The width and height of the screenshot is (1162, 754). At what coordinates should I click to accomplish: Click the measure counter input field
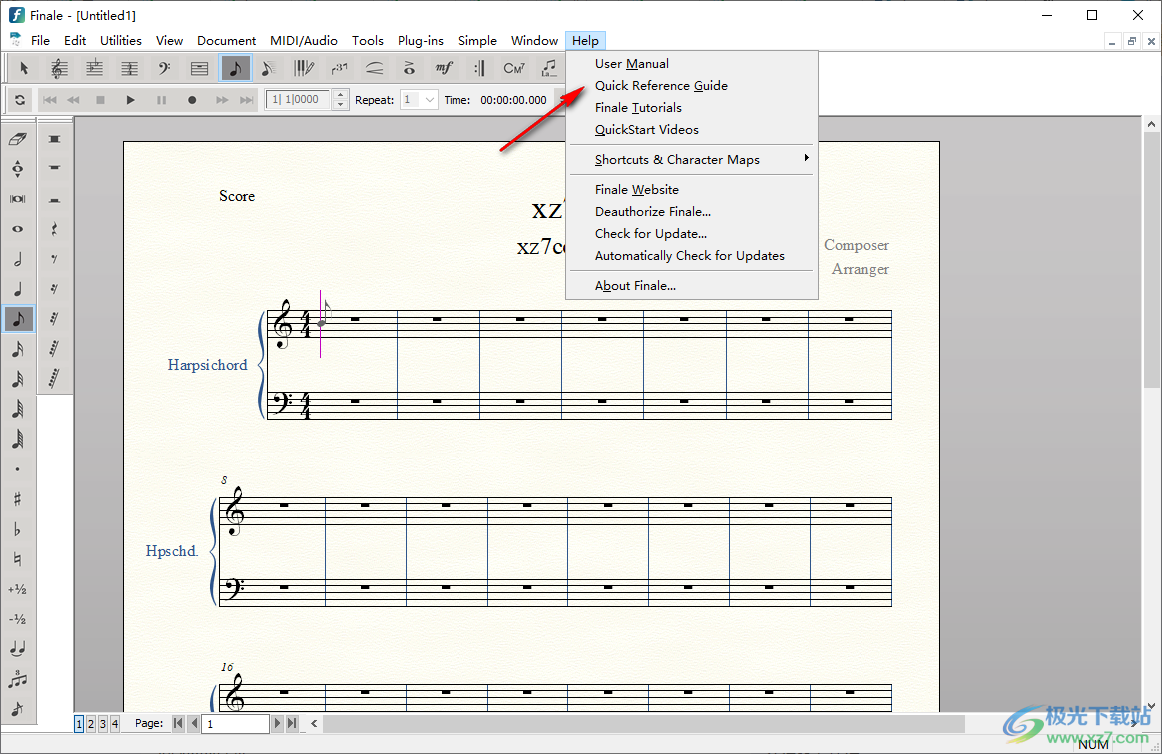point(298,100)
